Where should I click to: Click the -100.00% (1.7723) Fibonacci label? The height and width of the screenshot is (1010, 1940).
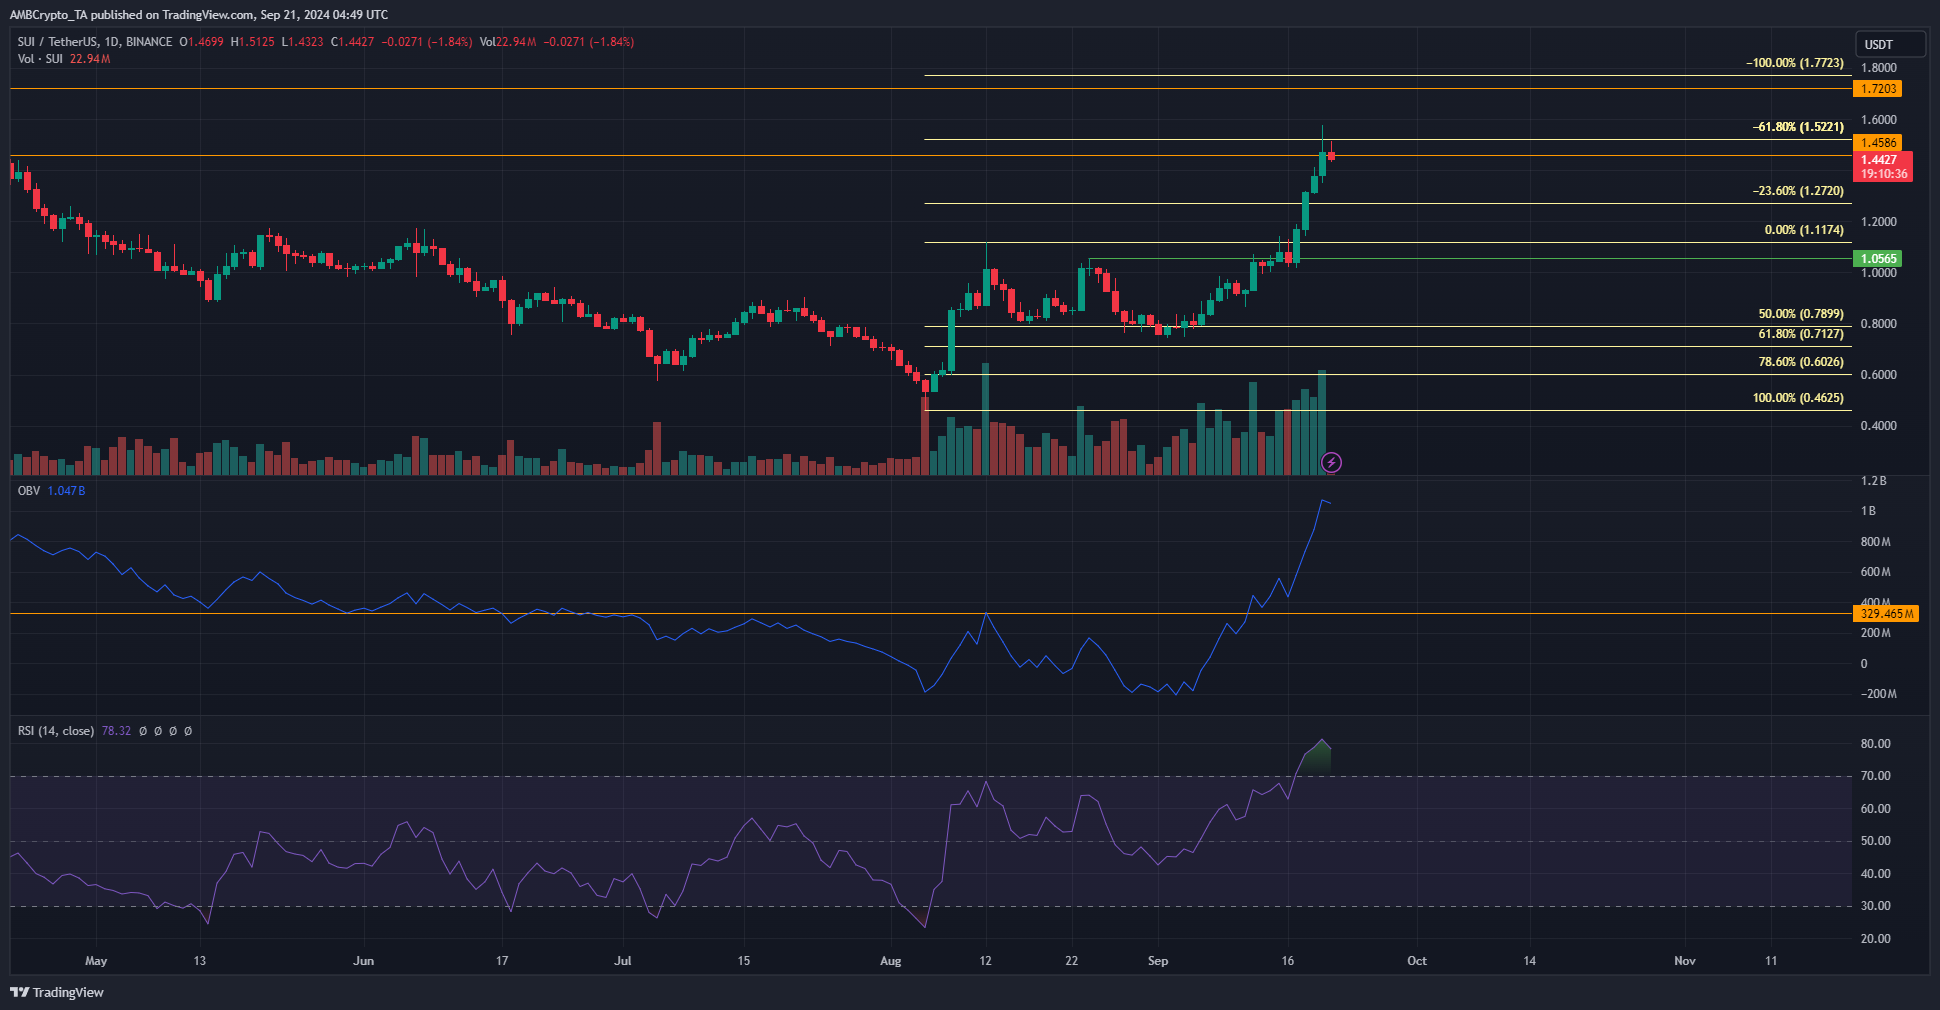point(1794,63)
